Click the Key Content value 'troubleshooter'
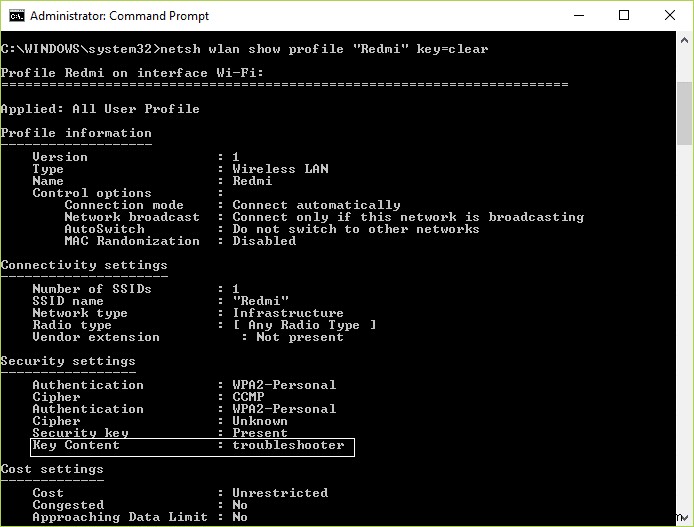 (x=288, y=445)
